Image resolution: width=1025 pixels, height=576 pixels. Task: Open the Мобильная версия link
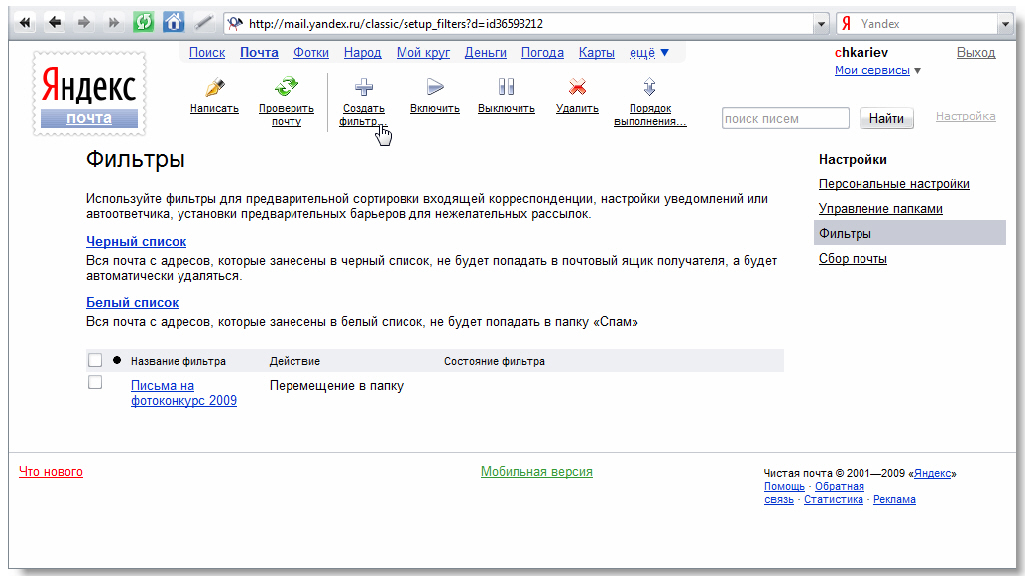[537, 471]
